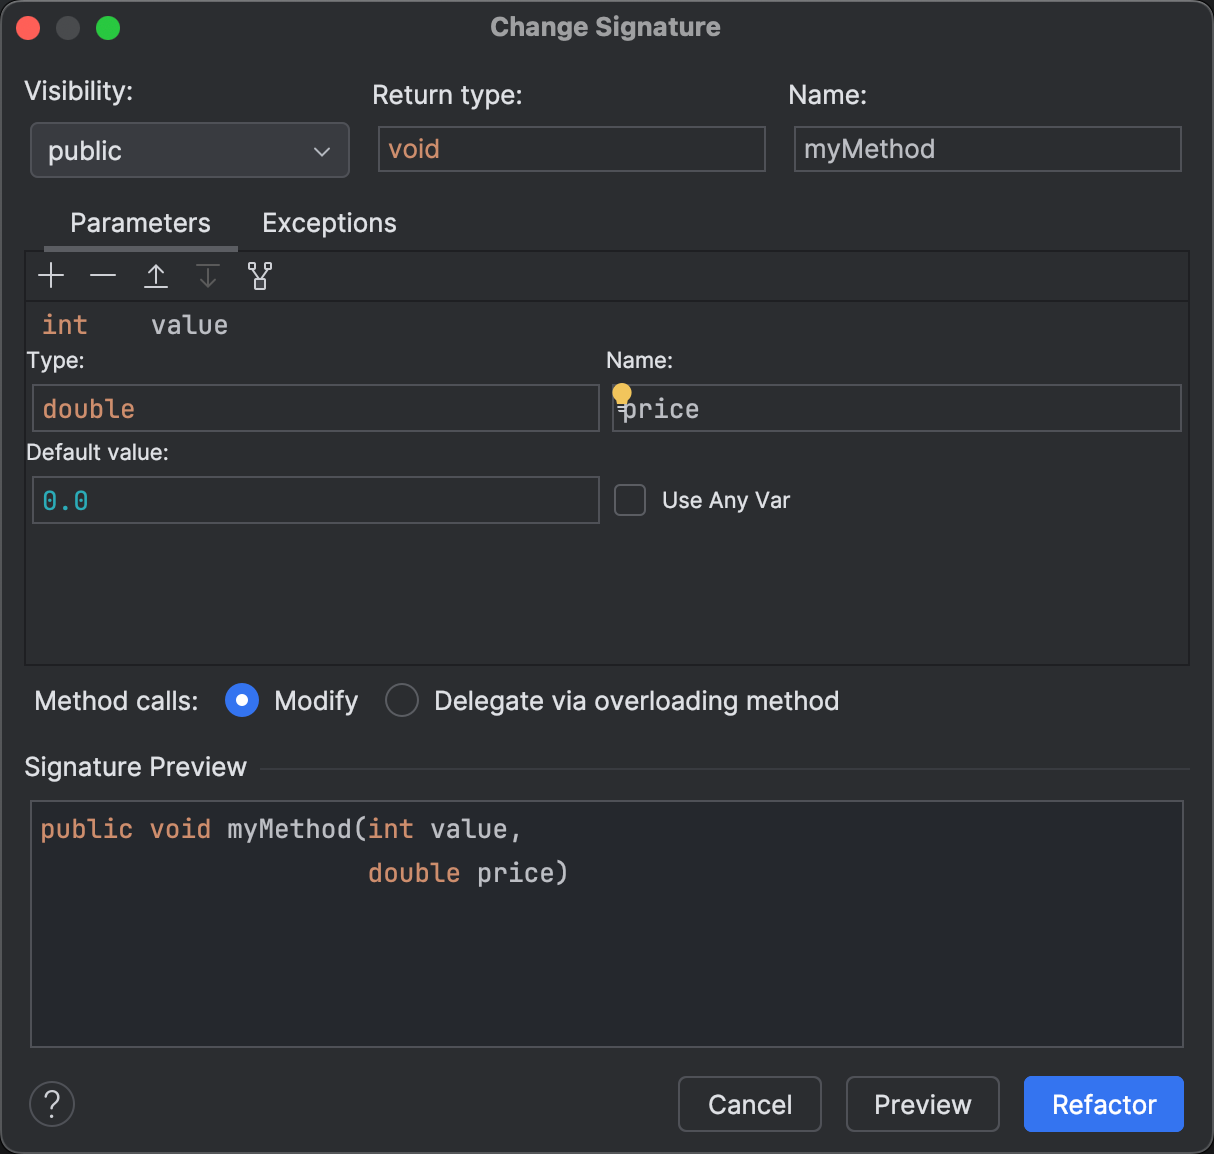Viewport: 1214px width, 1154px height.
Task: Switch to the Parameters tab
Action: coord(139,222)
